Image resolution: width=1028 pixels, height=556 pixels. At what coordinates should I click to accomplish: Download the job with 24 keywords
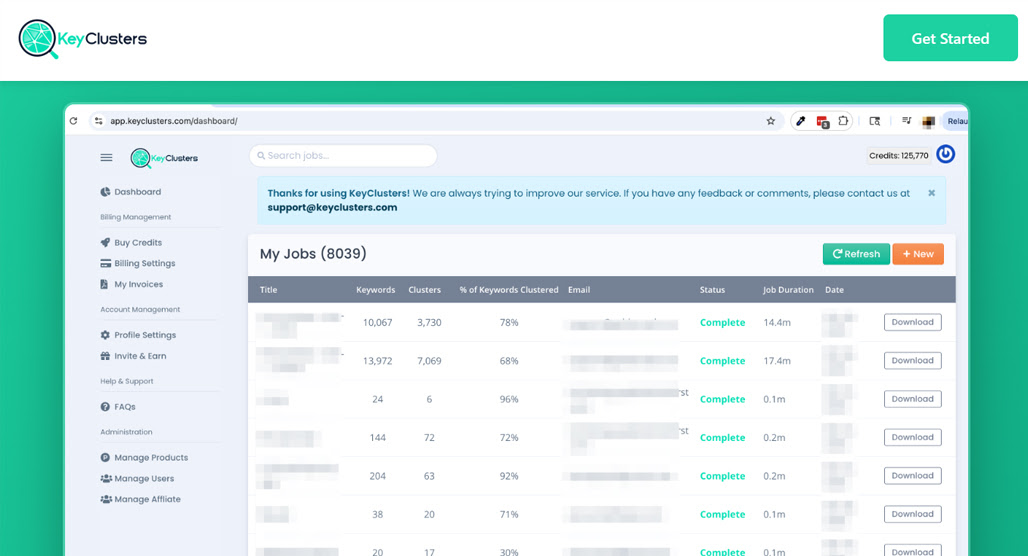click(x=913, y=399)
